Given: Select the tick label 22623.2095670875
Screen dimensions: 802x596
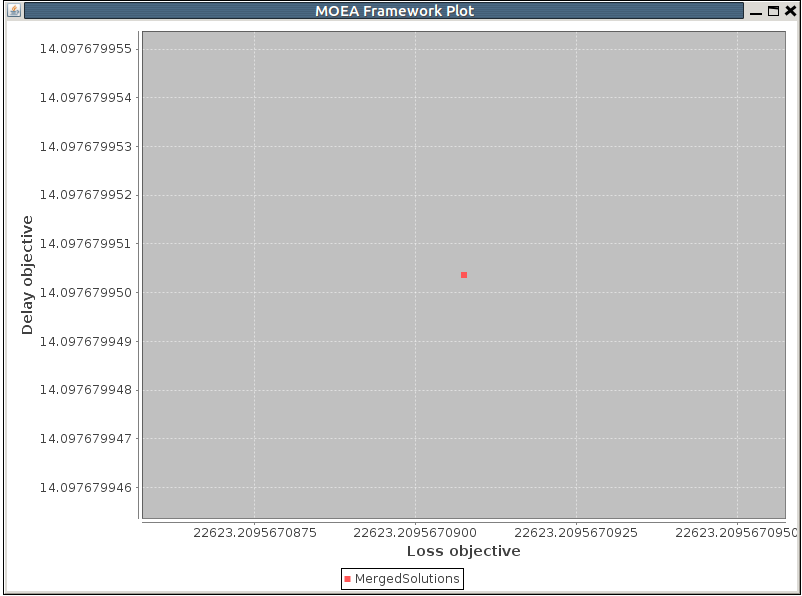Looking at the screenshot, I should [257, 532].
